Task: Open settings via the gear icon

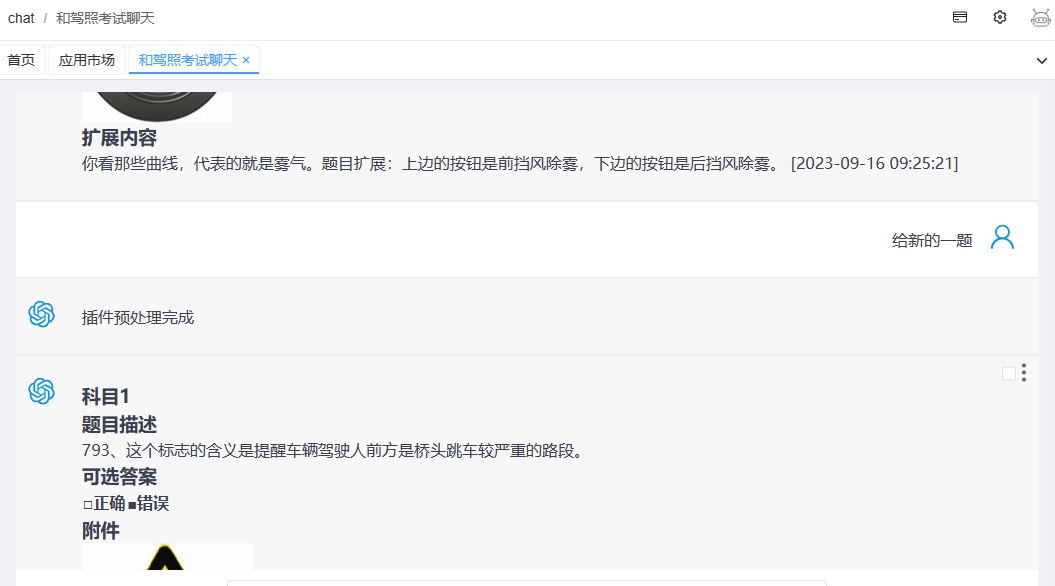Action: point(1000,17)
